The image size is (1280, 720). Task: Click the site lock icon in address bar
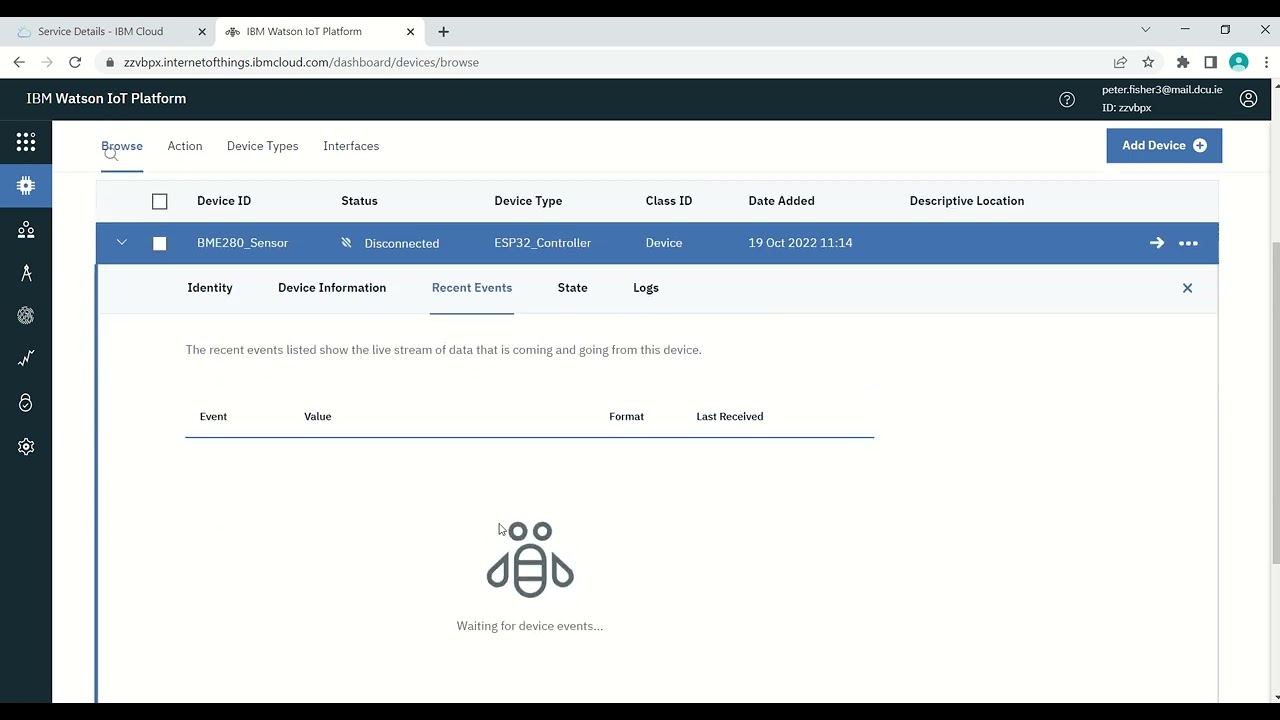(x=110, y=62)
